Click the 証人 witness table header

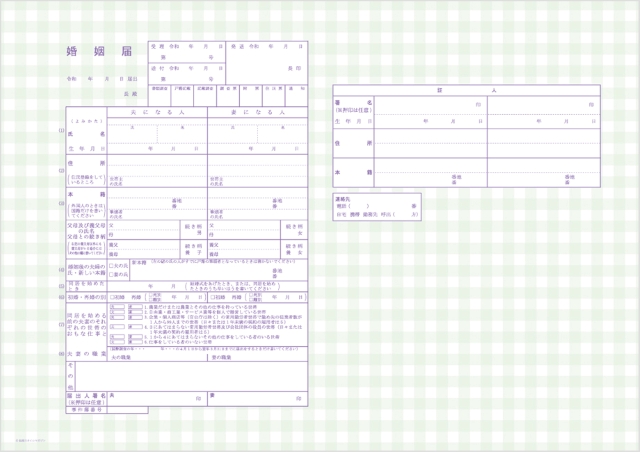pyautogui.click(x=467, y=90)
